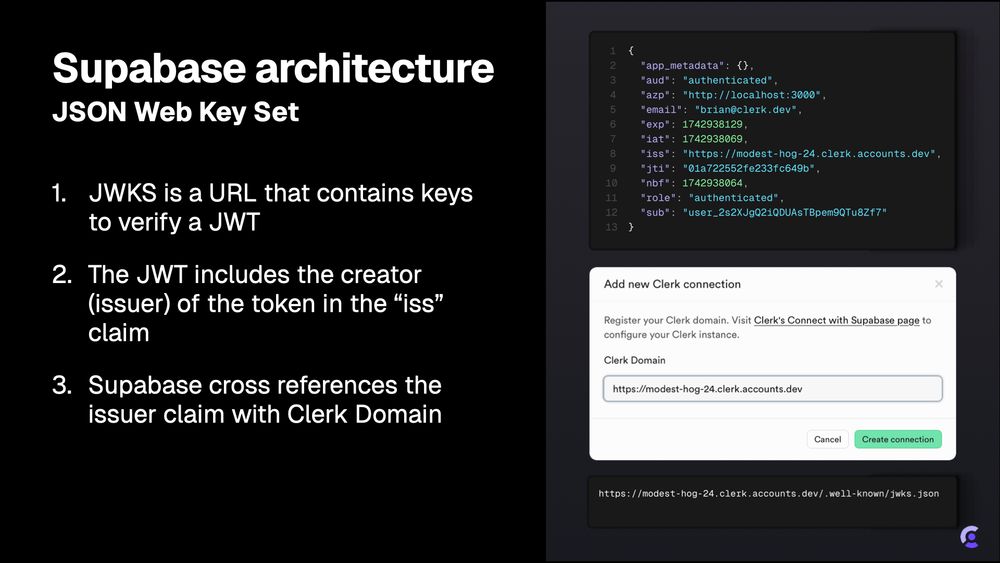This screenshot has width=1000, height=563.
Task: Click the JSON Web Key Set subtitle
Action: (x=175, y=112)
